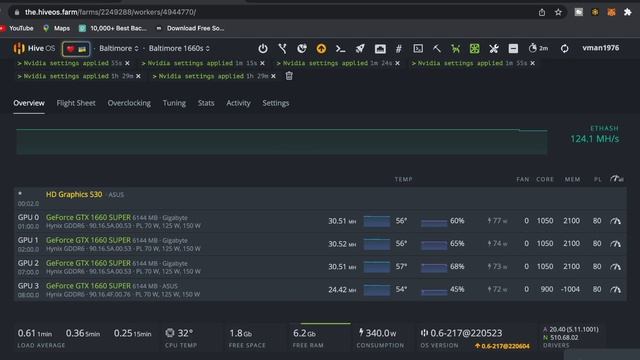Click the ETHASH hashrate graph

pos(282,142)
